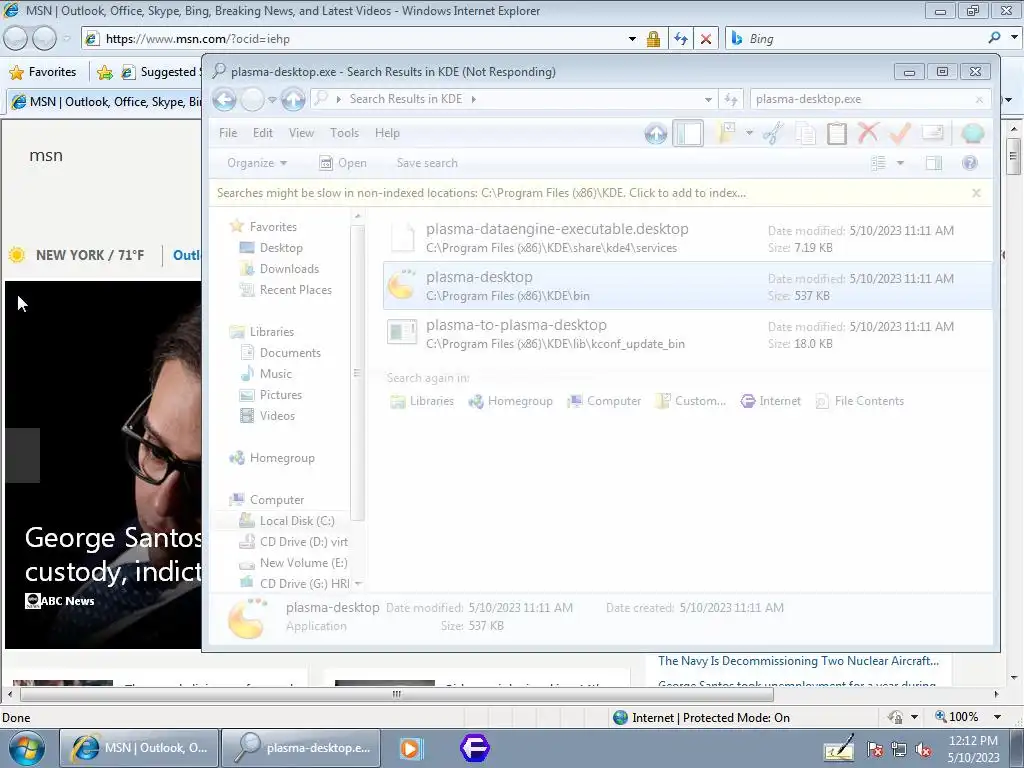The width and height of the screenshot is (1024, 768).
Task: Click the change view icon in Explorer
Action: (x=879, y=163)
